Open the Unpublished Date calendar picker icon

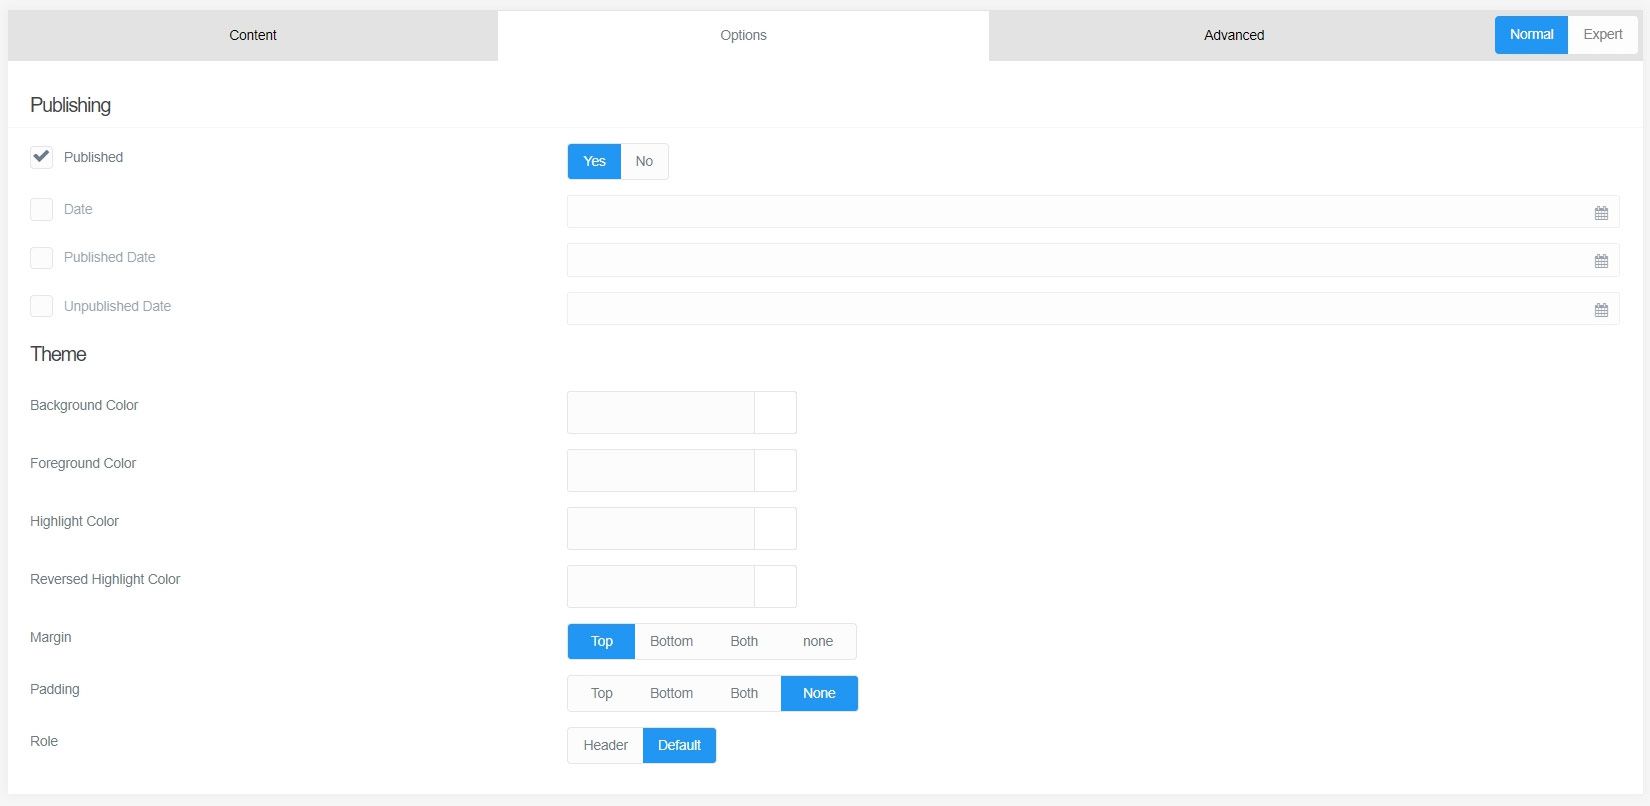point(1601,310)
